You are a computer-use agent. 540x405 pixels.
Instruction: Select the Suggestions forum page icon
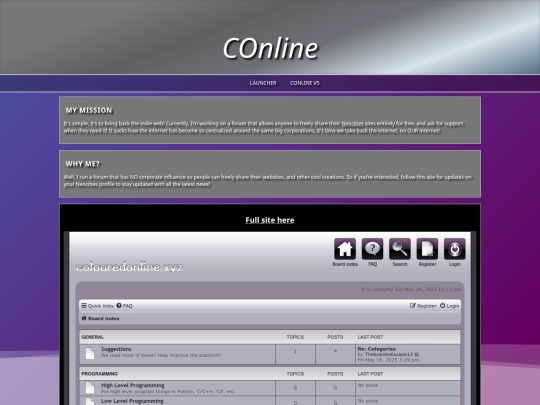pyautogui.click(x=90, y=354)
